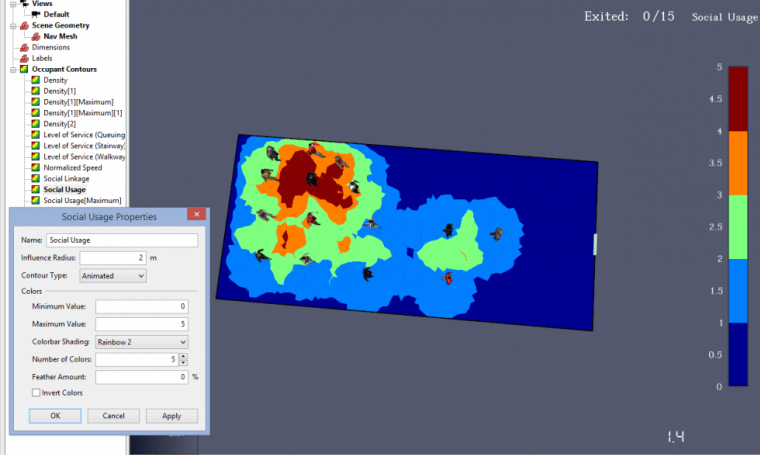Click the Dimensions icon in the tree
The image size is (760, 458).
point(24,47)
